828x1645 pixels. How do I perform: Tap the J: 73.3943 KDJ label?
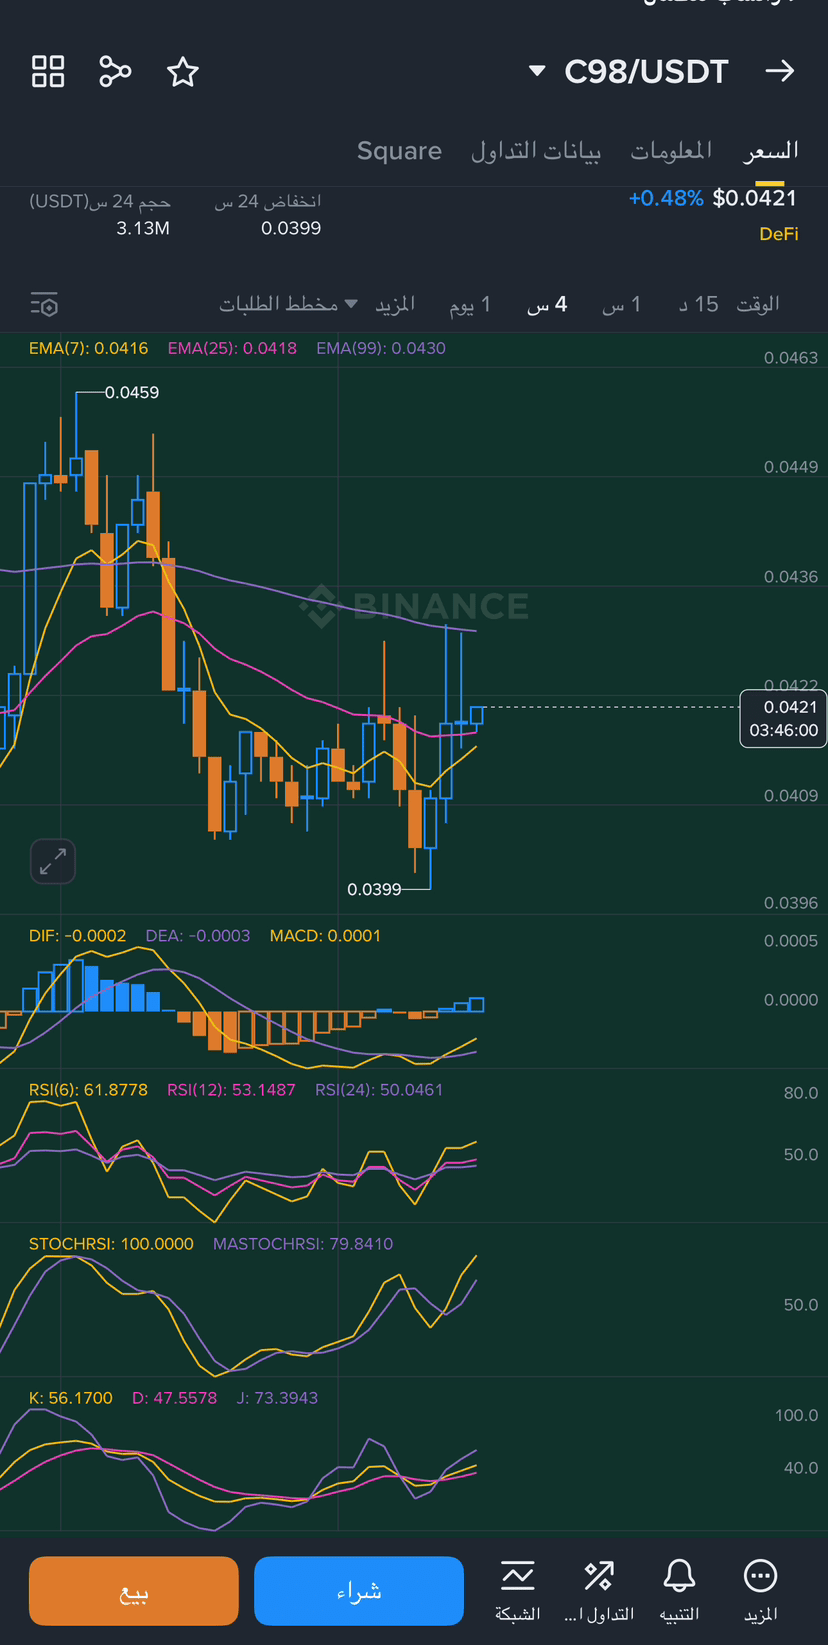[277, 1398]
